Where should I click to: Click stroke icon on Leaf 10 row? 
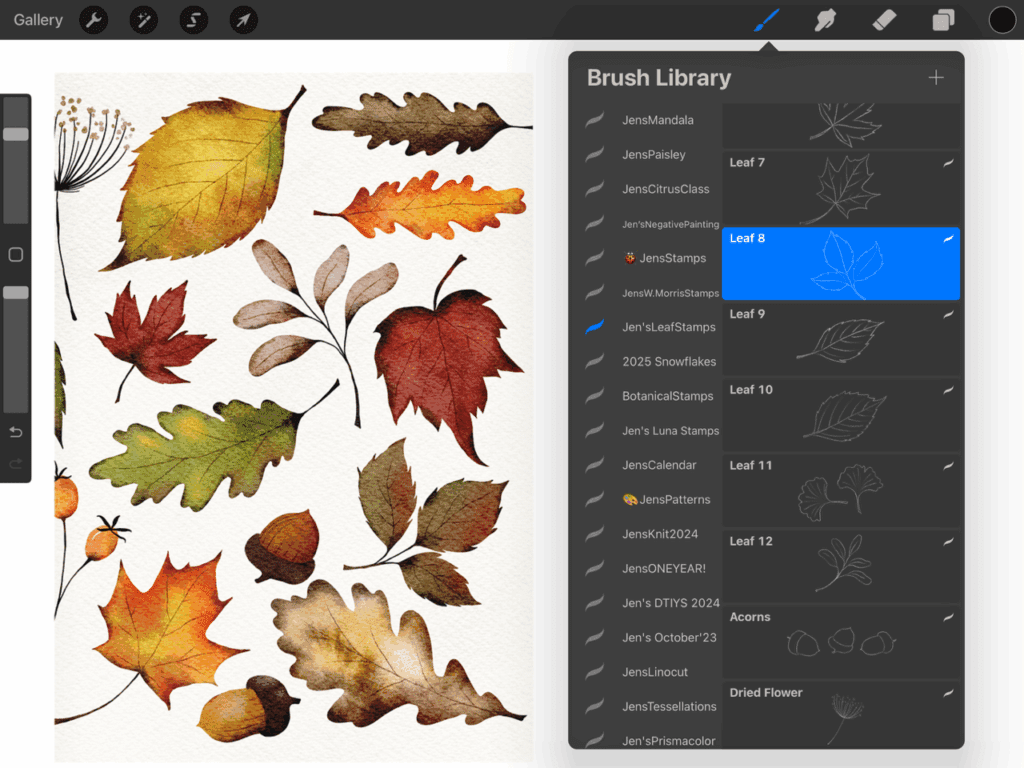tap(948, 391)
